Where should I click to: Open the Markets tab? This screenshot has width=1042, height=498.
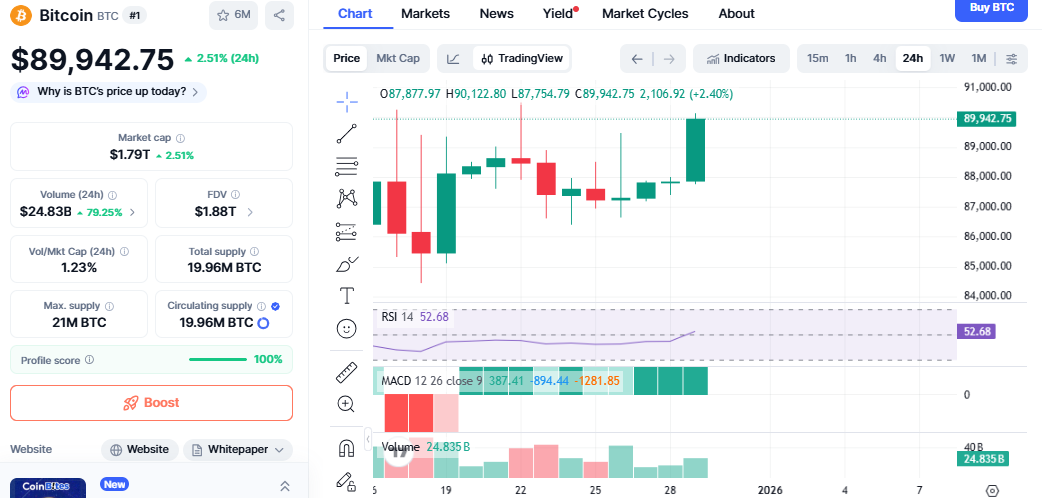[425, 14]
